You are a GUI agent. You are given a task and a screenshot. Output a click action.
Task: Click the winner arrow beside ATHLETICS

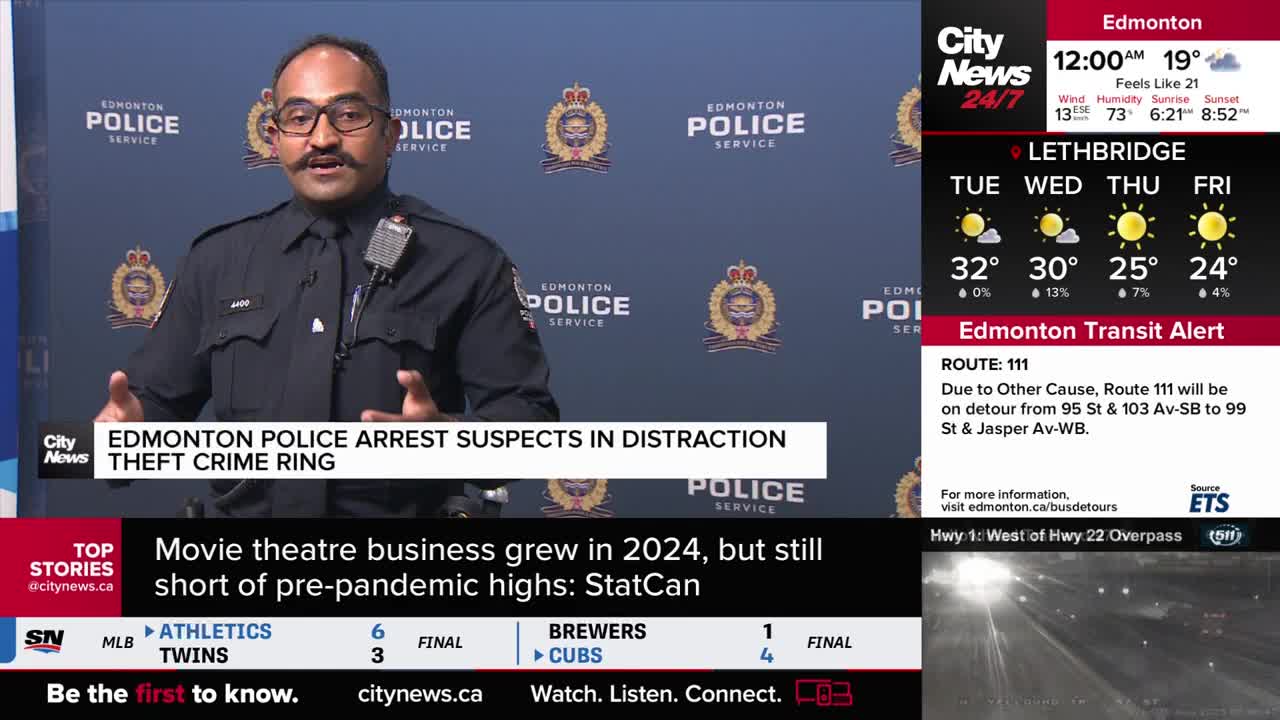[149, 631]
